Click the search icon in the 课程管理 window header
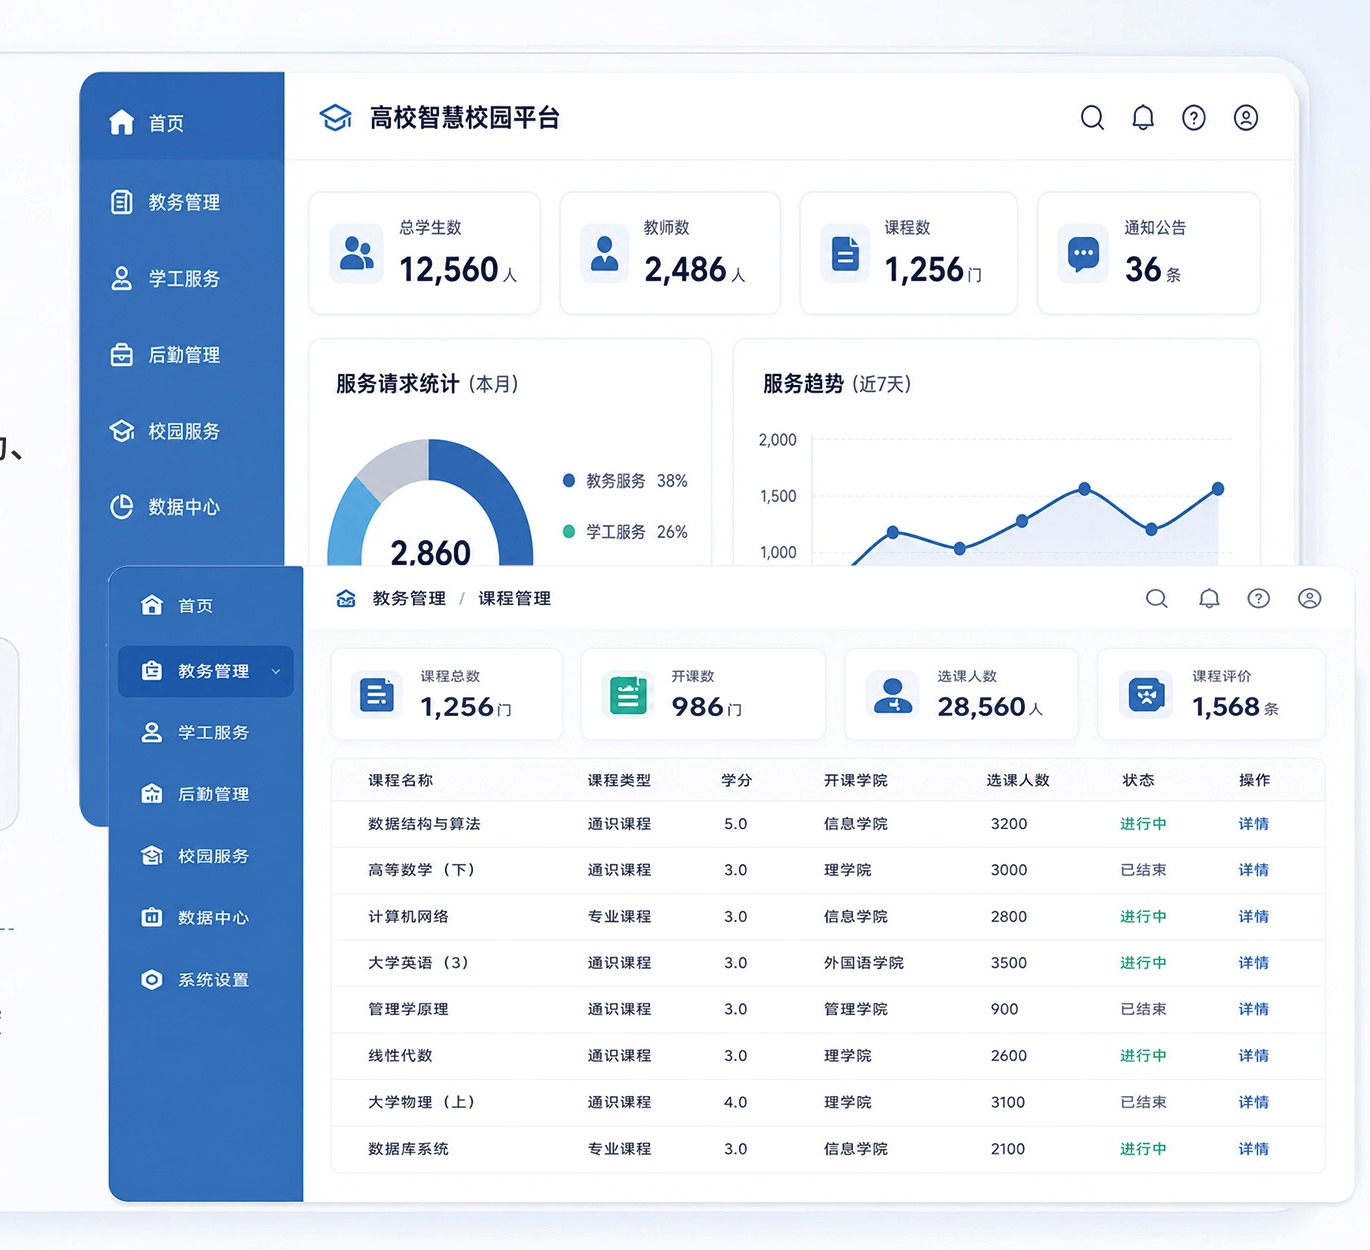Viewport: 1370px width, 1250px height. click(x=1157, y=598)
